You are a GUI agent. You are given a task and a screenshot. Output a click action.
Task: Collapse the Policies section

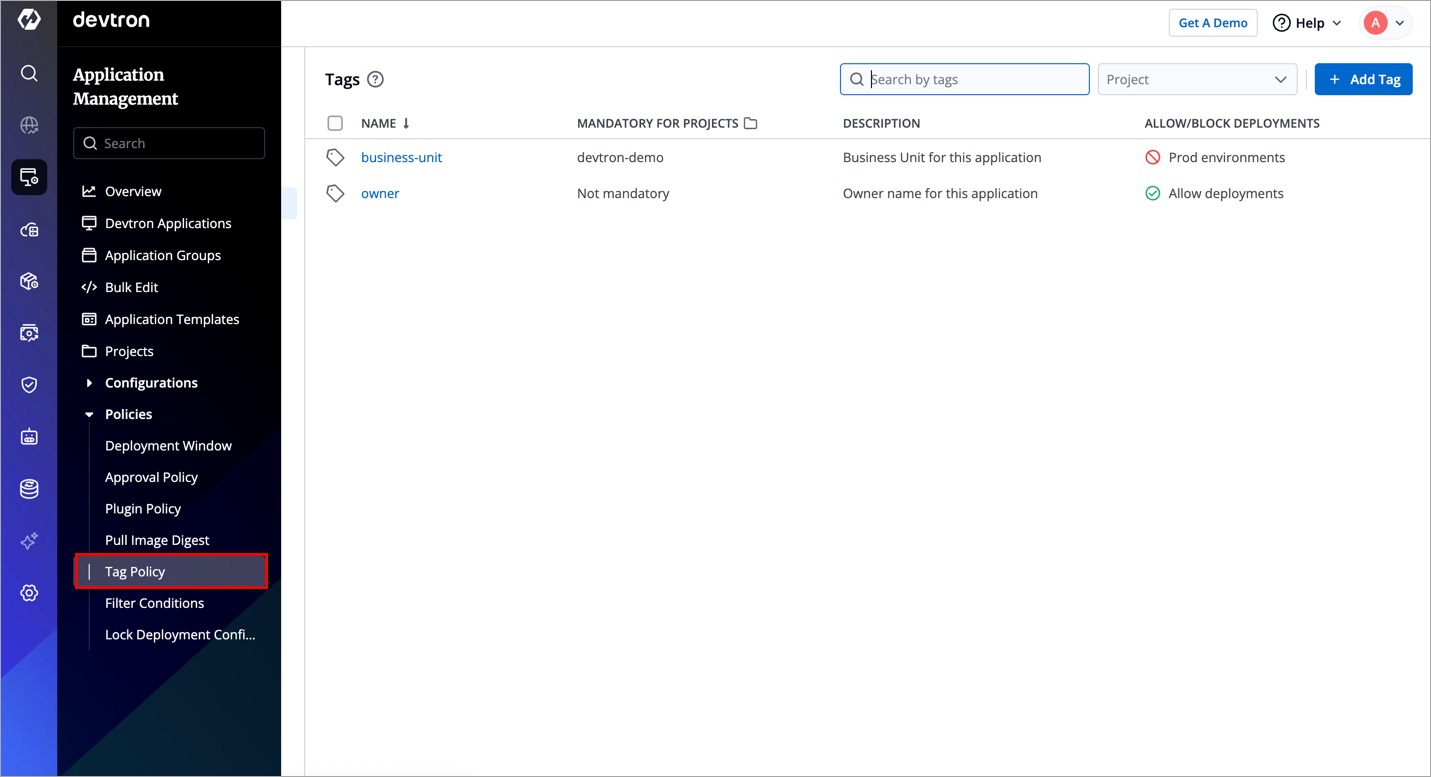[128, 414]
